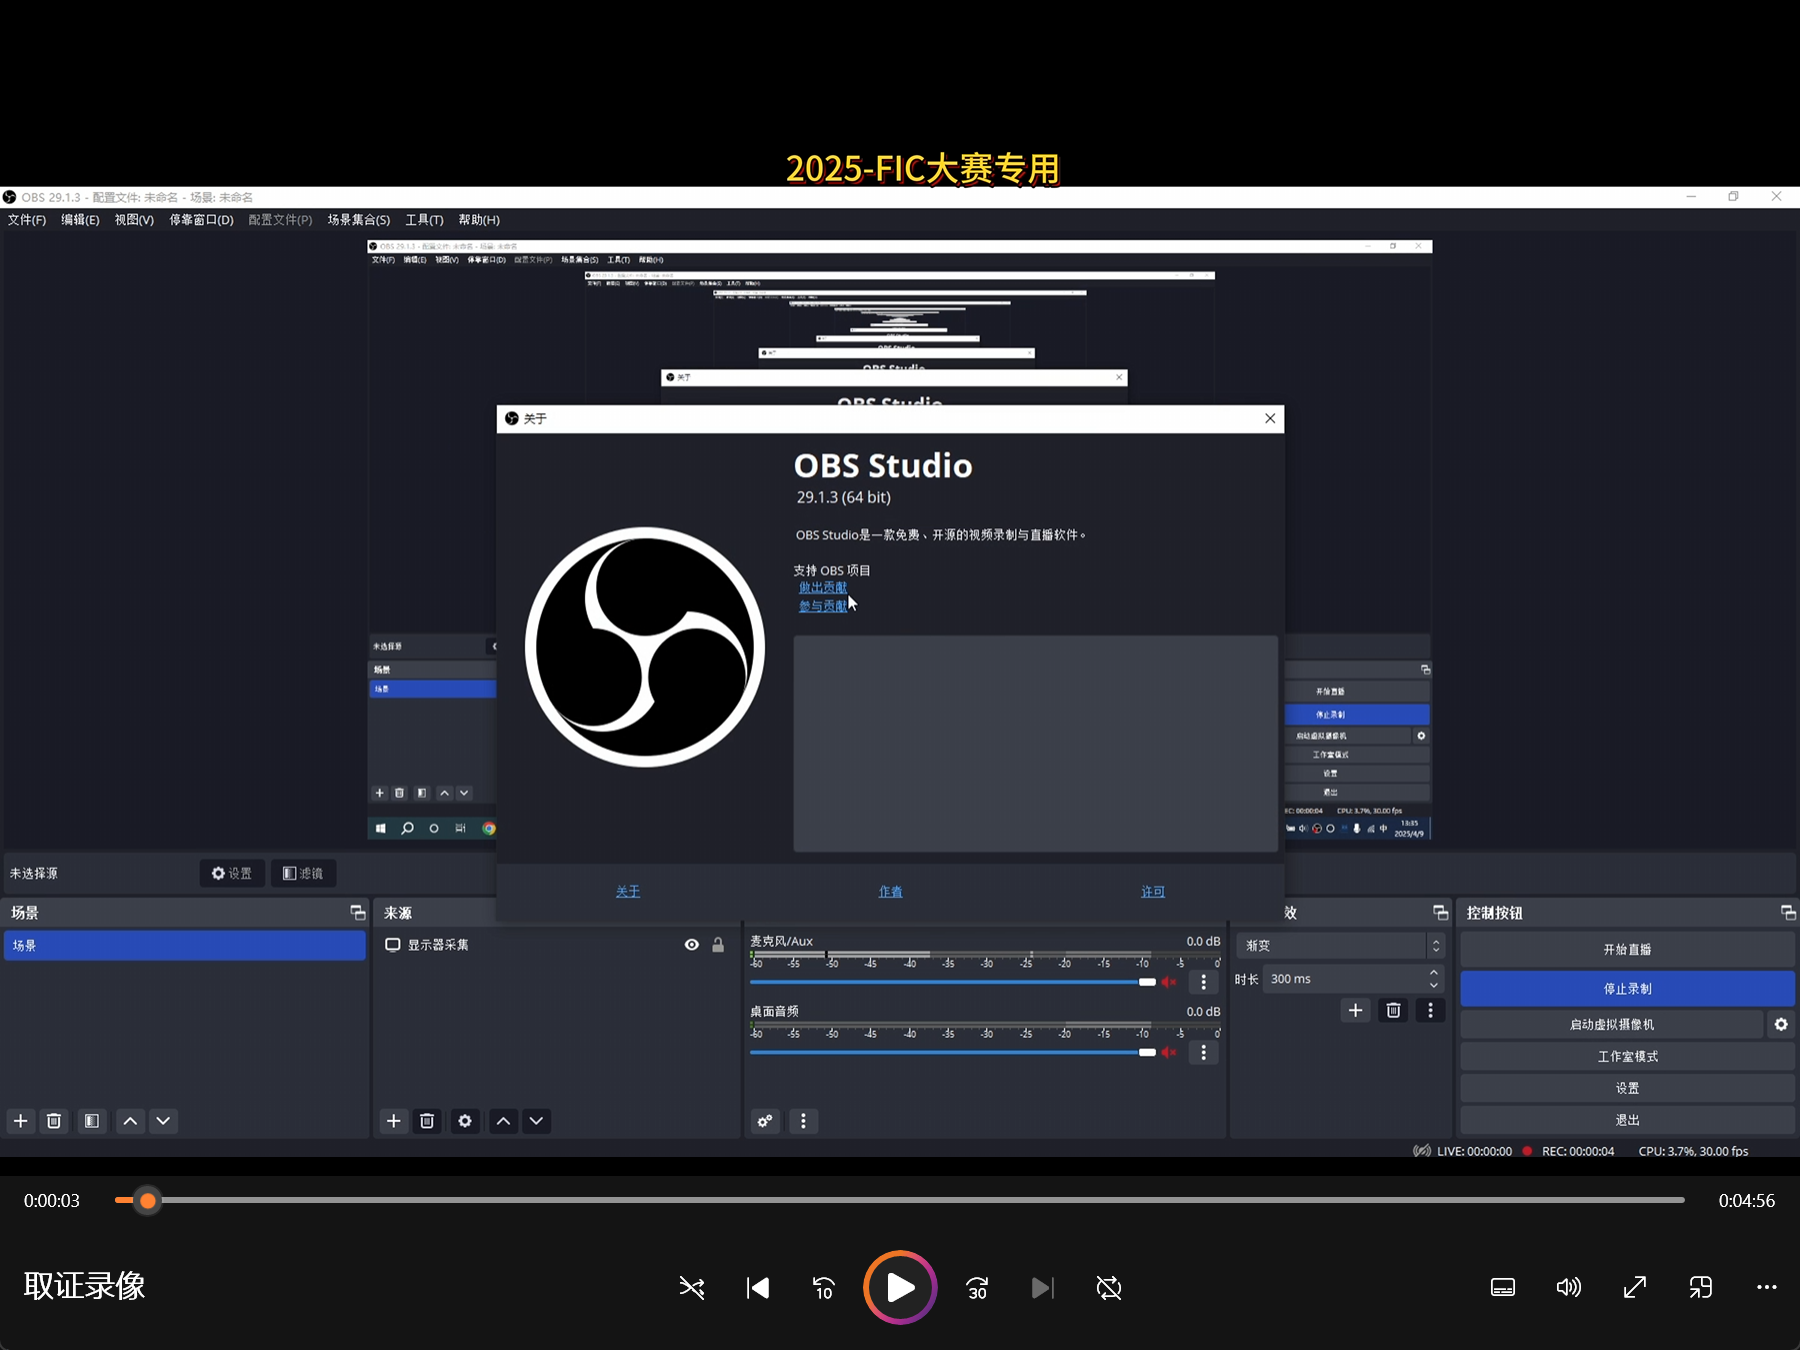
Task: Open source properties gear icon
Action: coord(465,1121)
